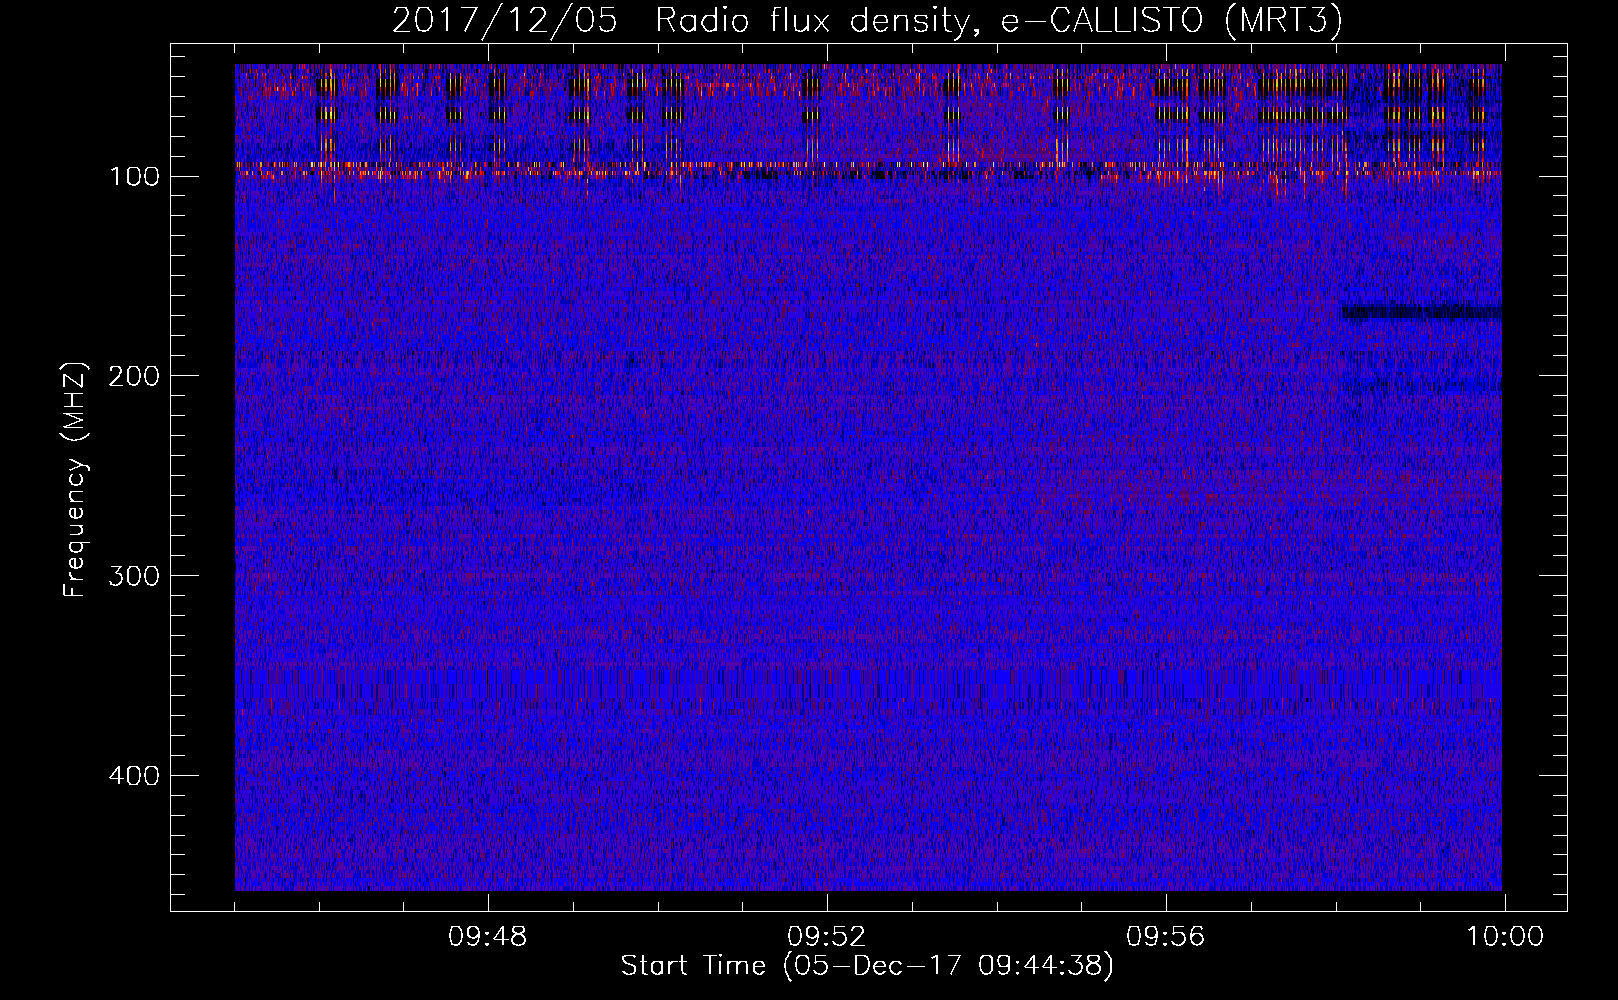Click the Start Time axis caption
This screenshot has height=1000, width=1618.
867,966
